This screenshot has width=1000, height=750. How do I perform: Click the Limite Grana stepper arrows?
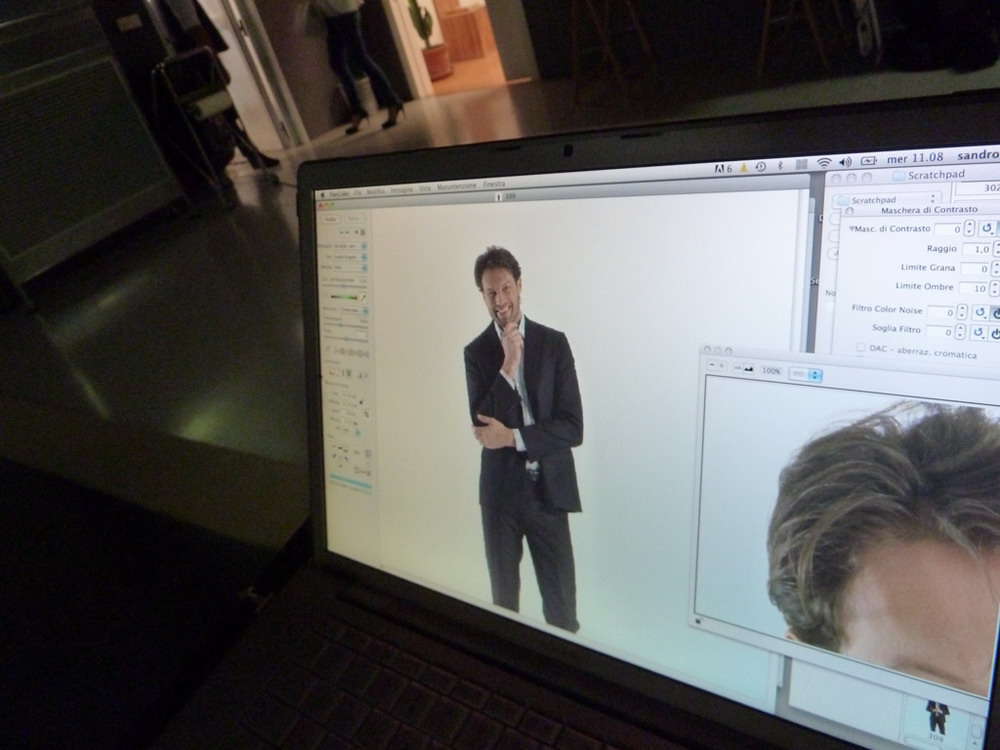point(995,269)
